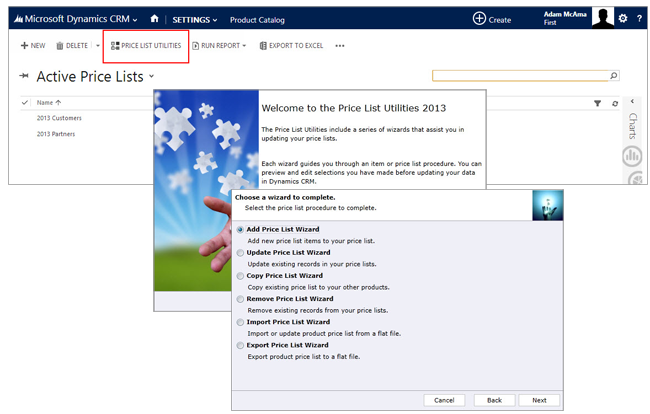Screen dimensions: 650x414
Task: Open the settings gear icon
Action: pos(623,18)
